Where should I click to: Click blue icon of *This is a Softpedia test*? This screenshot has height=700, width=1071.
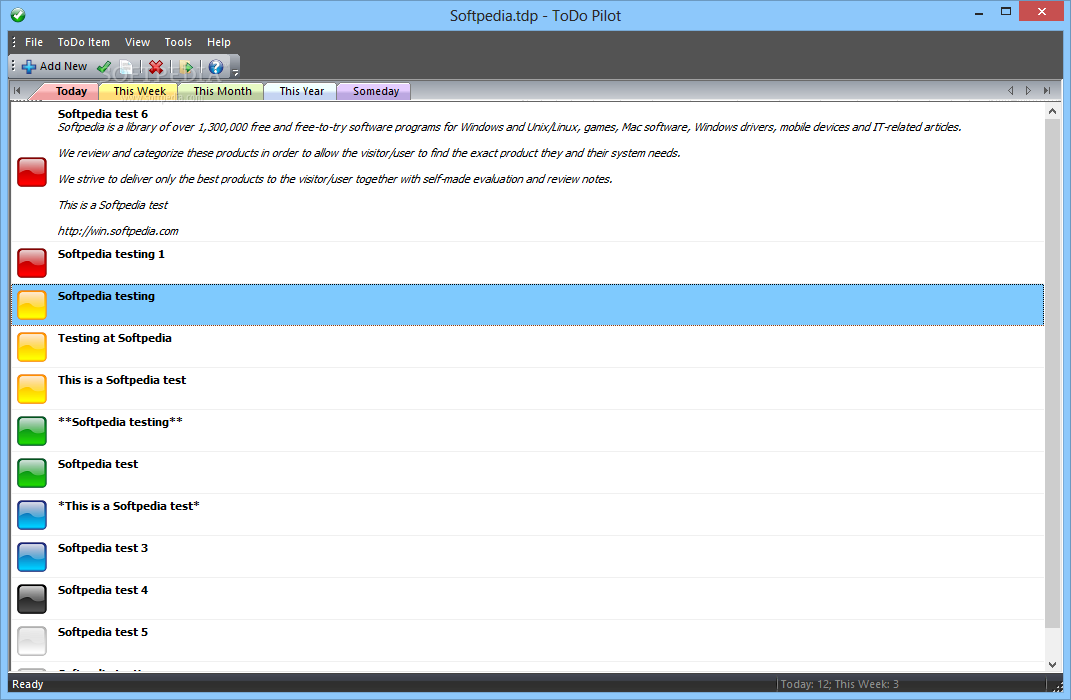pyautogui.click(x=31, y=515)
